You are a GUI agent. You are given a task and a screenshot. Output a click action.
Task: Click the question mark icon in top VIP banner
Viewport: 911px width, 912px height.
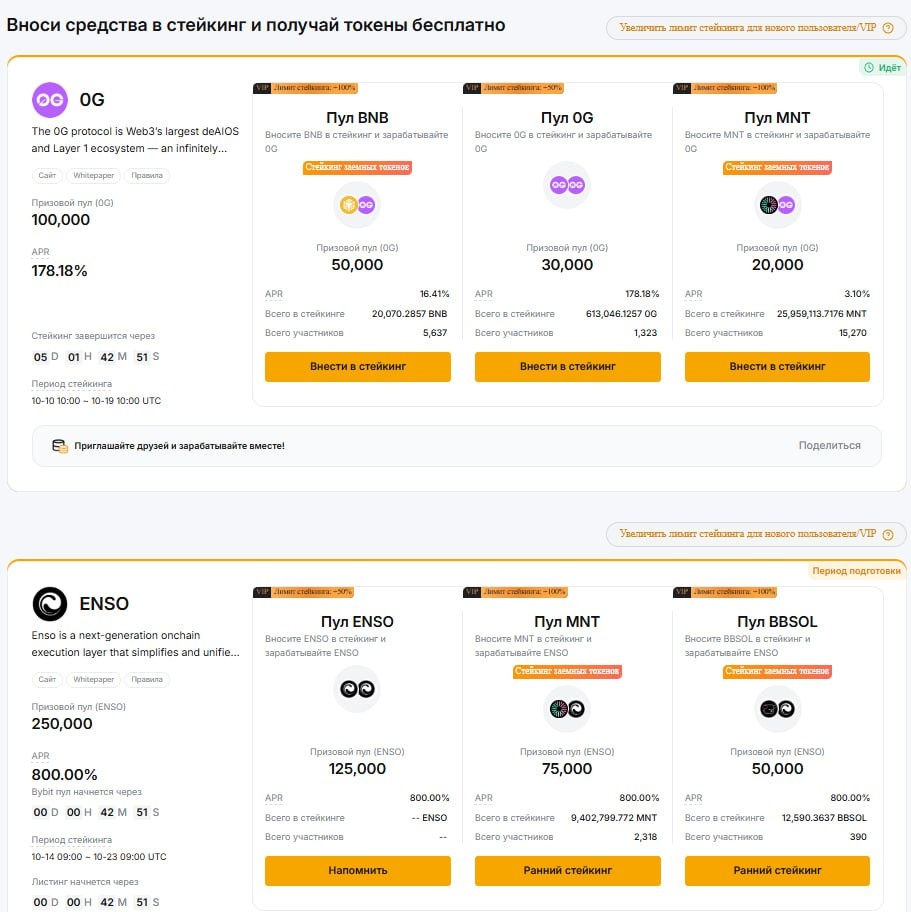tap(887, 28)
